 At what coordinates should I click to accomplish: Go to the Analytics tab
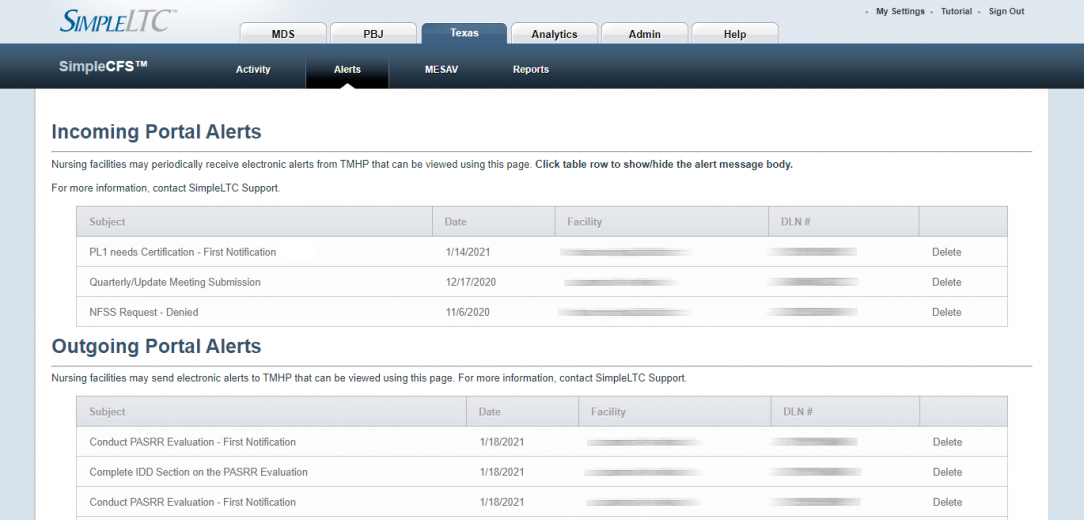[x=554, y=34]
